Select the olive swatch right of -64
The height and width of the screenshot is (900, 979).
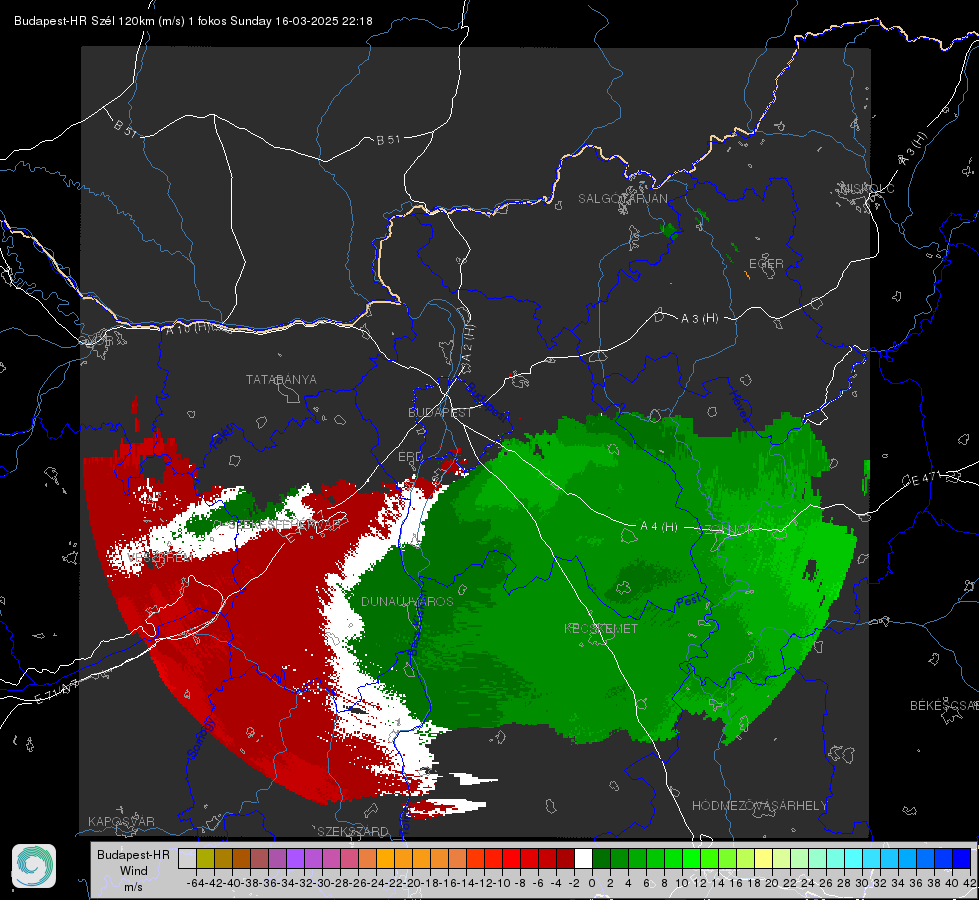point(205,858)
